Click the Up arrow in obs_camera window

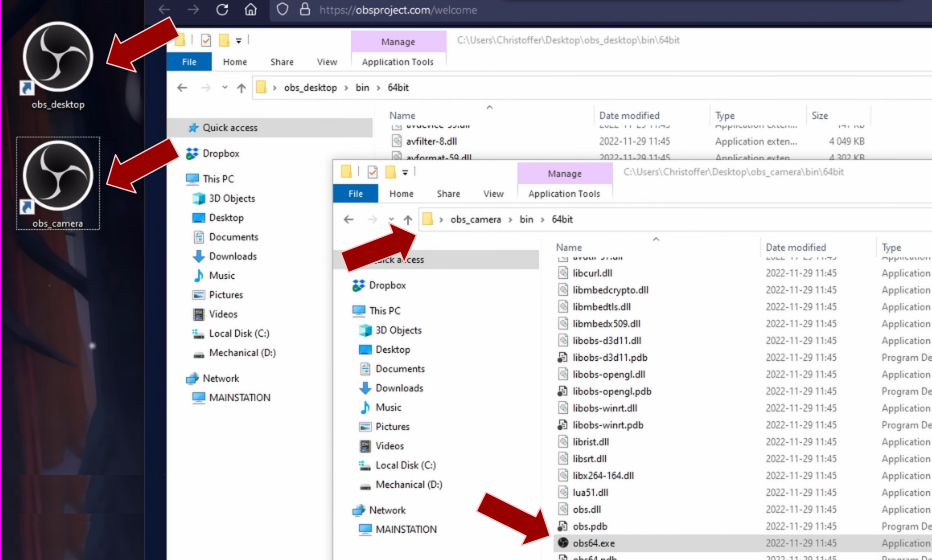coord(408,219)
